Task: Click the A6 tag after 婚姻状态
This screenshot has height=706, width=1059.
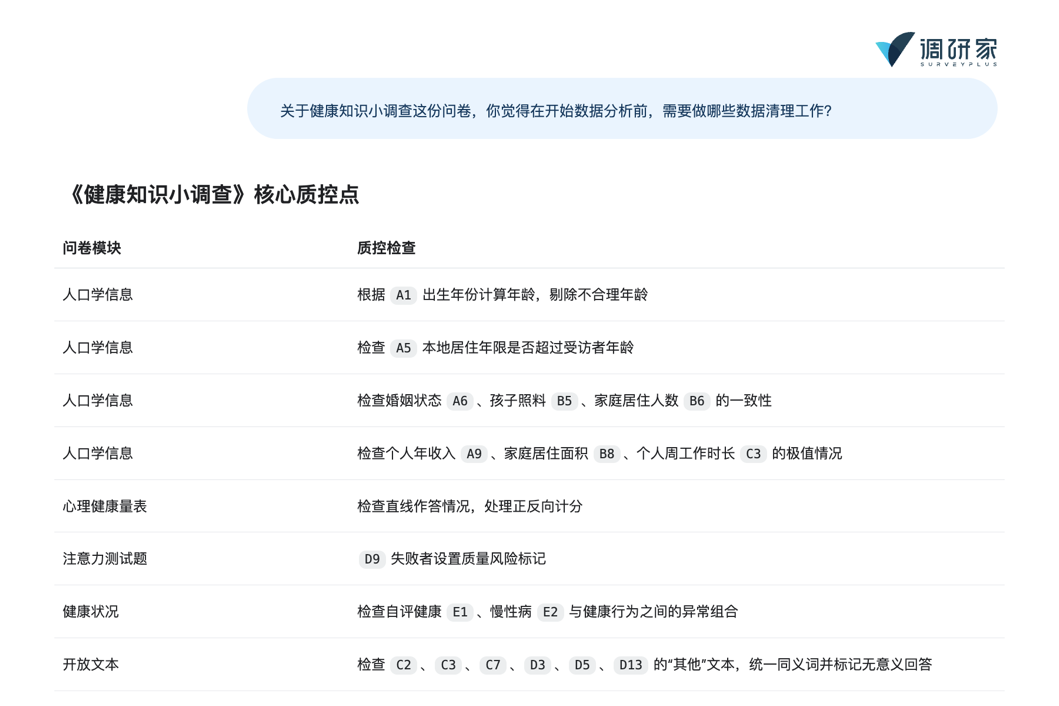Action: click(x=460, y=401)
